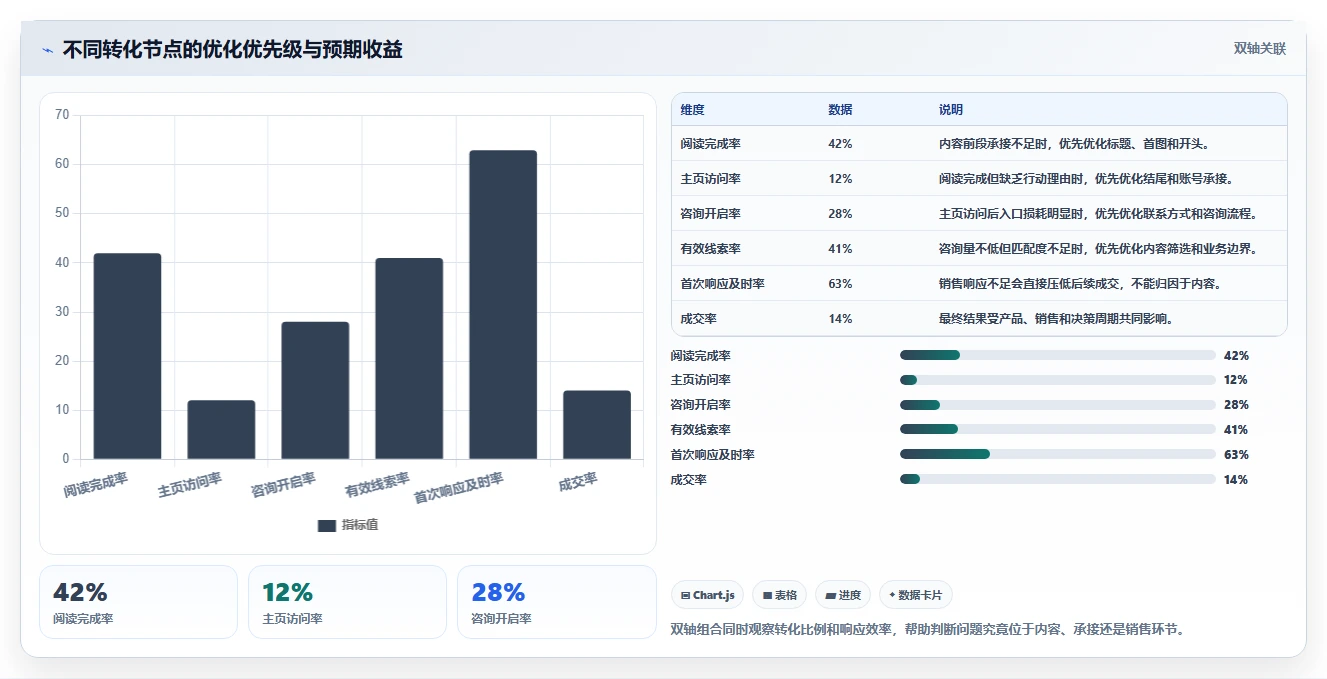Click the footer note starting 双轴组合同时观察
This screenshot has width=1327, height=679.
[927, 629]
